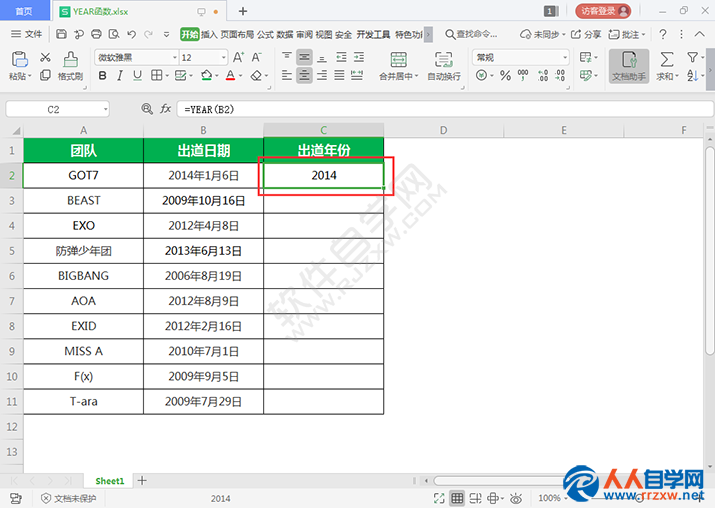Open a new document tab with plus
Viewport: 715px width, 508px height.
click(x=243, y=11)
